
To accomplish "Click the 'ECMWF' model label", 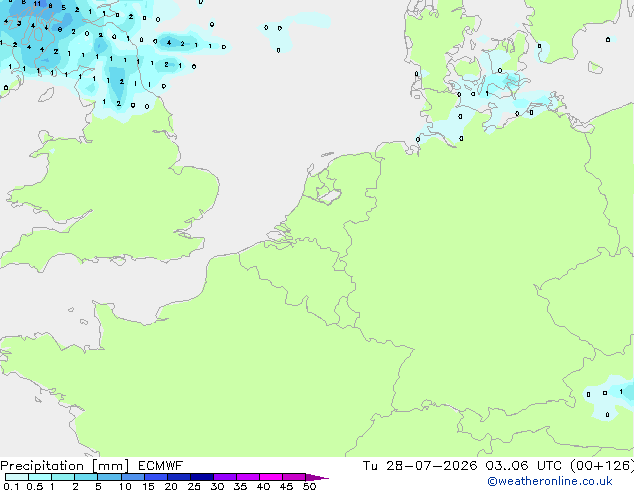I will point(160,466).
